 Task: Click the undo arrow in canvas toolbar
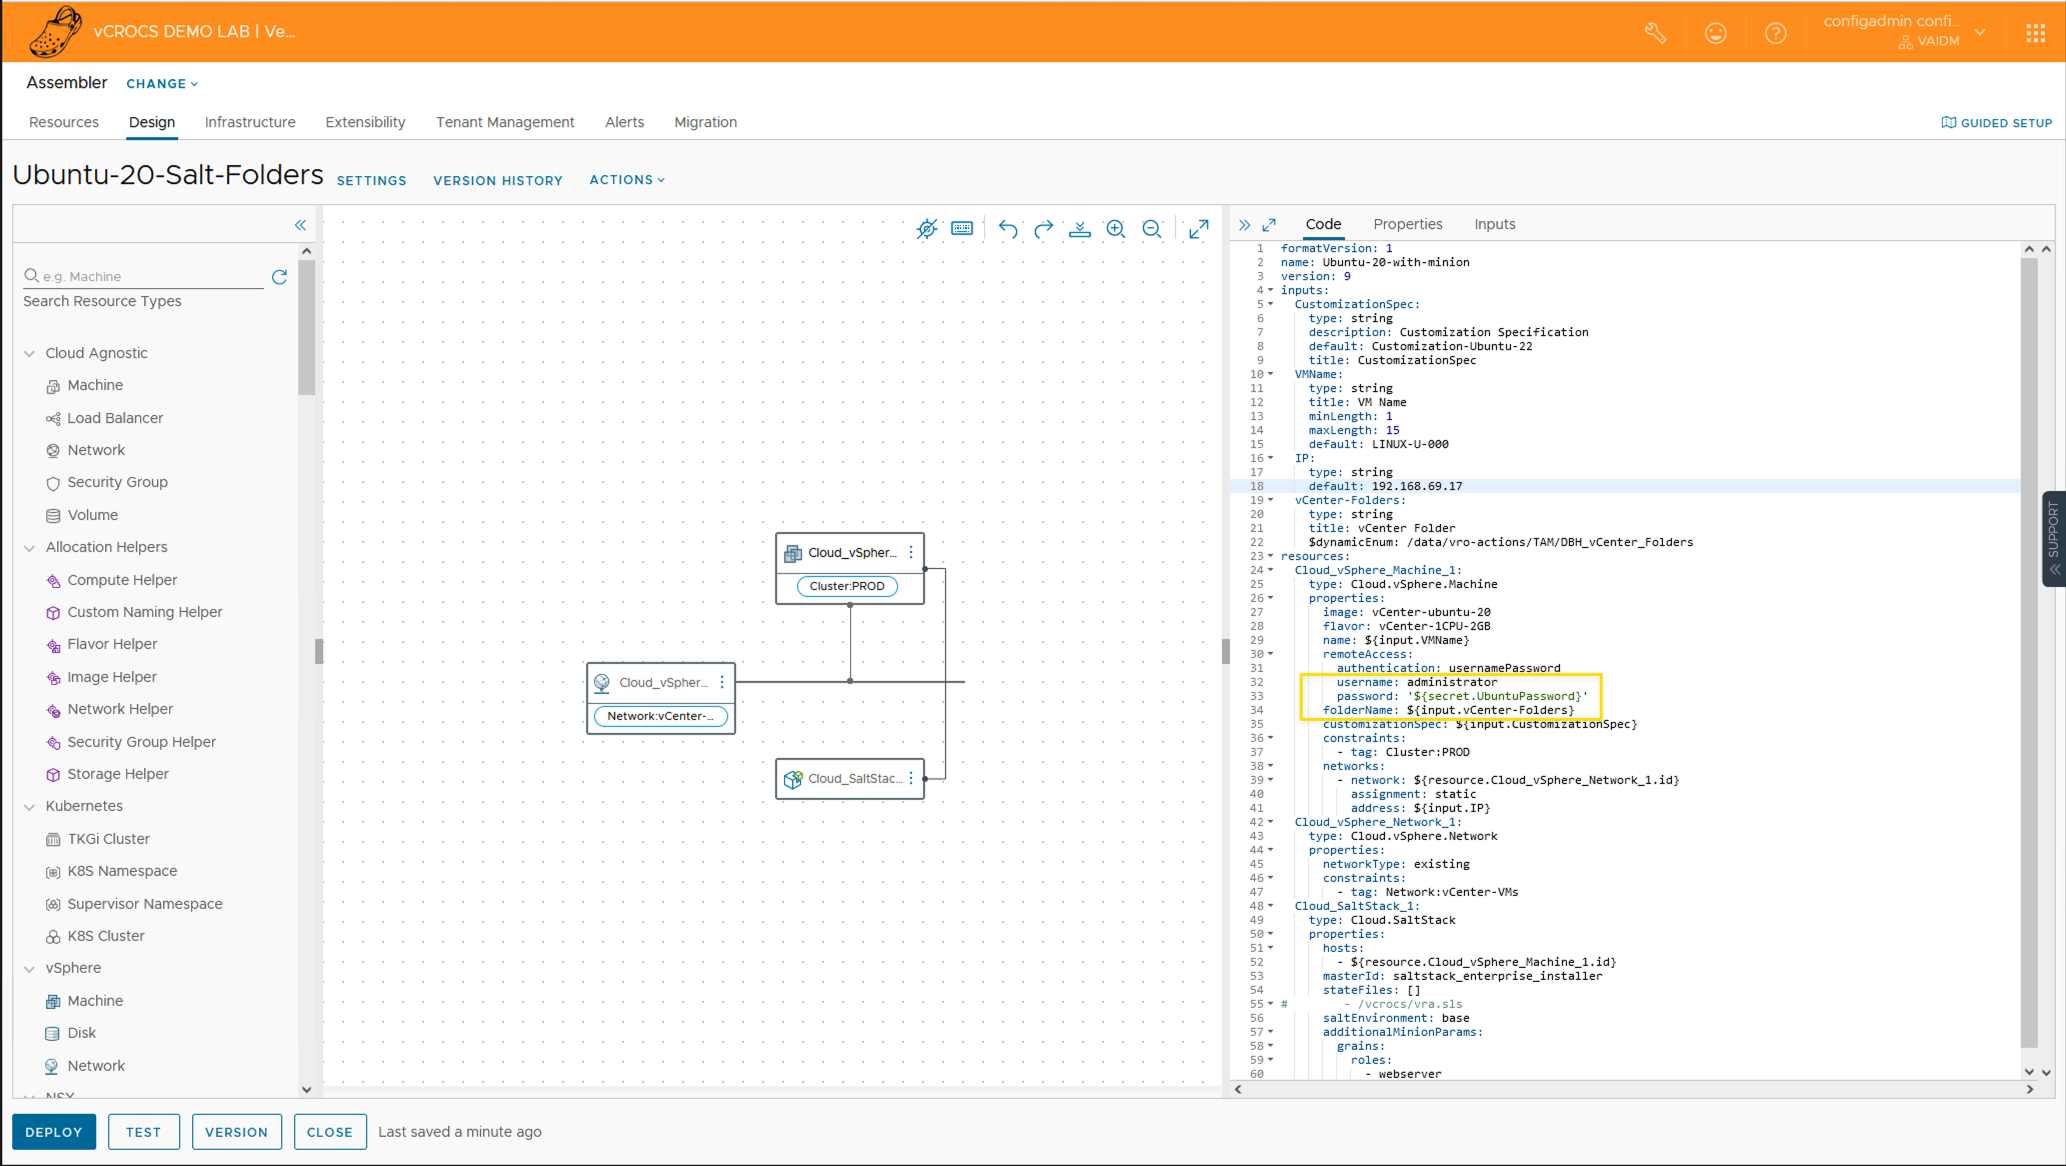(1007, 229)
